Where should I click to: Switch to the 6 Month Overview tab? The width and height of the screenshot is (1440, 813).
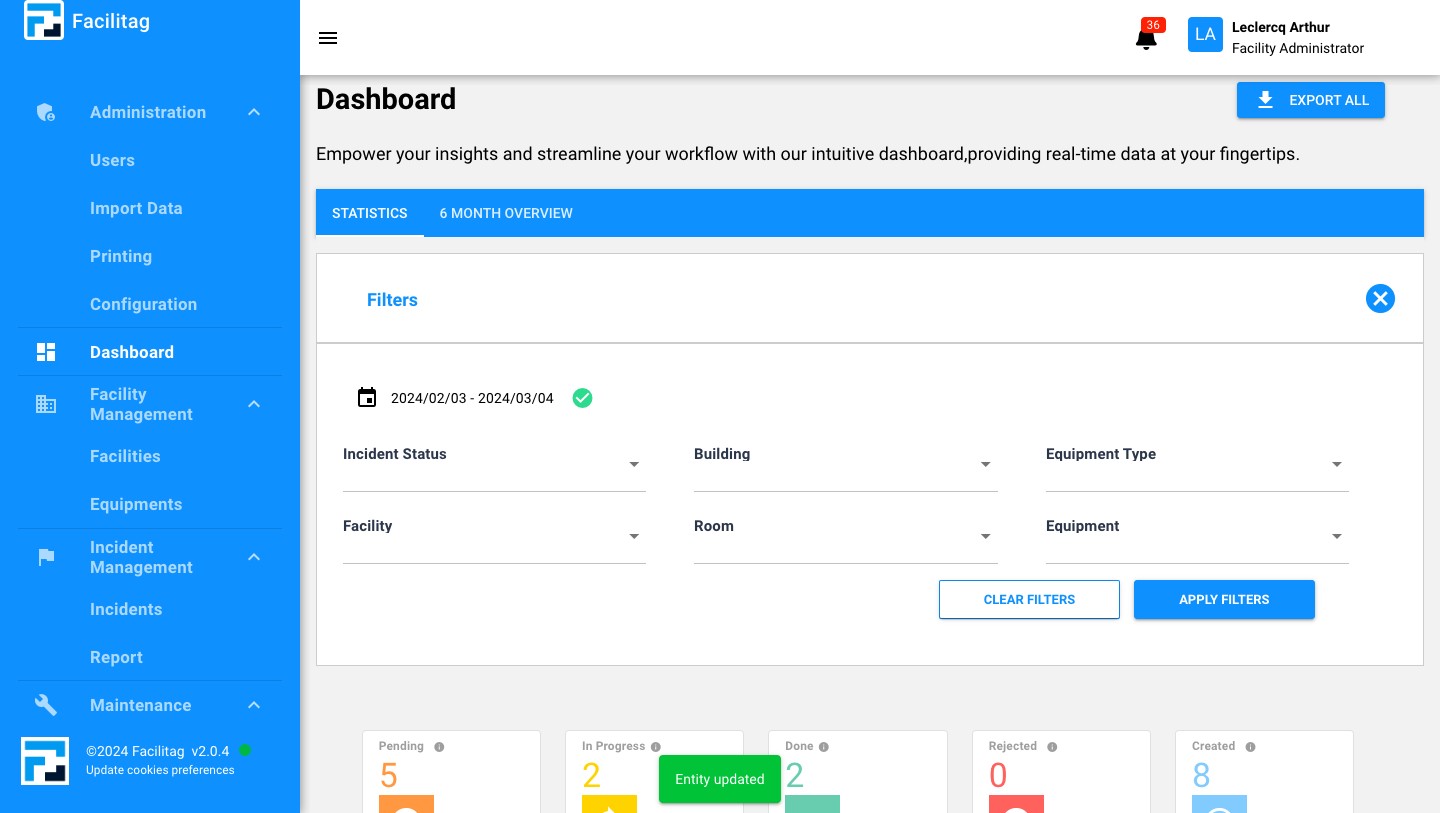point(506,213)
